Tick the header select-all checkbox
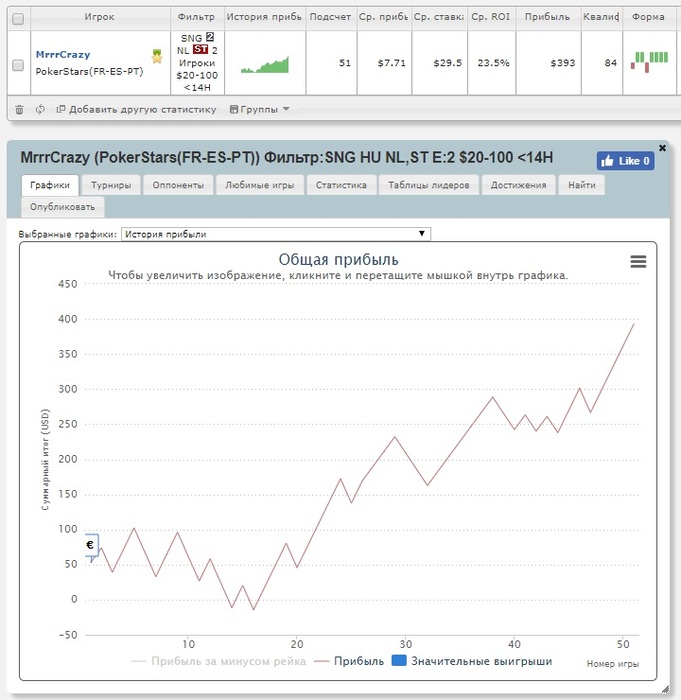 point(18,19)
